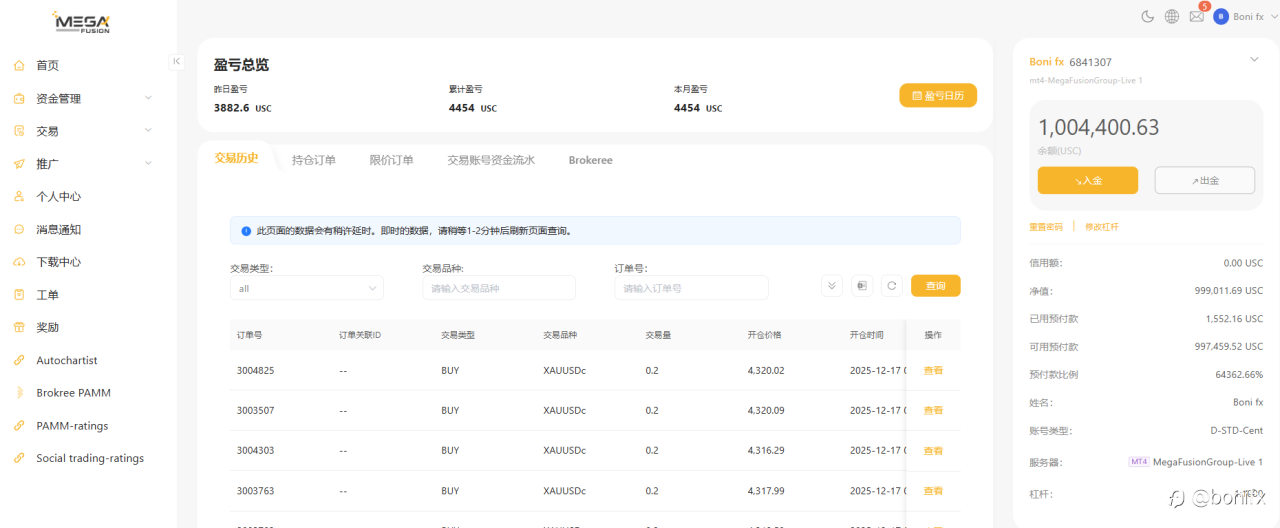Screen dimensions: 1280x528
Task: Click the 修改杠杆 link
Action: (1101, 227)
